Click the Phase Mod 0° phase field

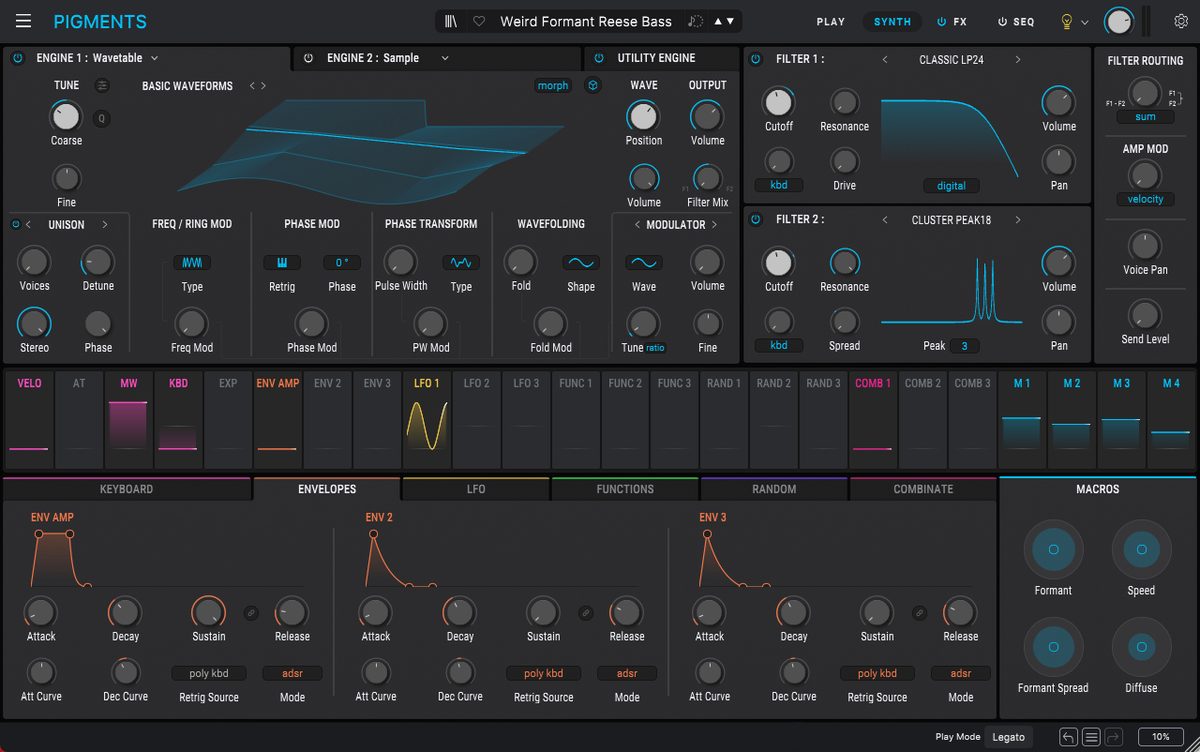coord(342,263)
